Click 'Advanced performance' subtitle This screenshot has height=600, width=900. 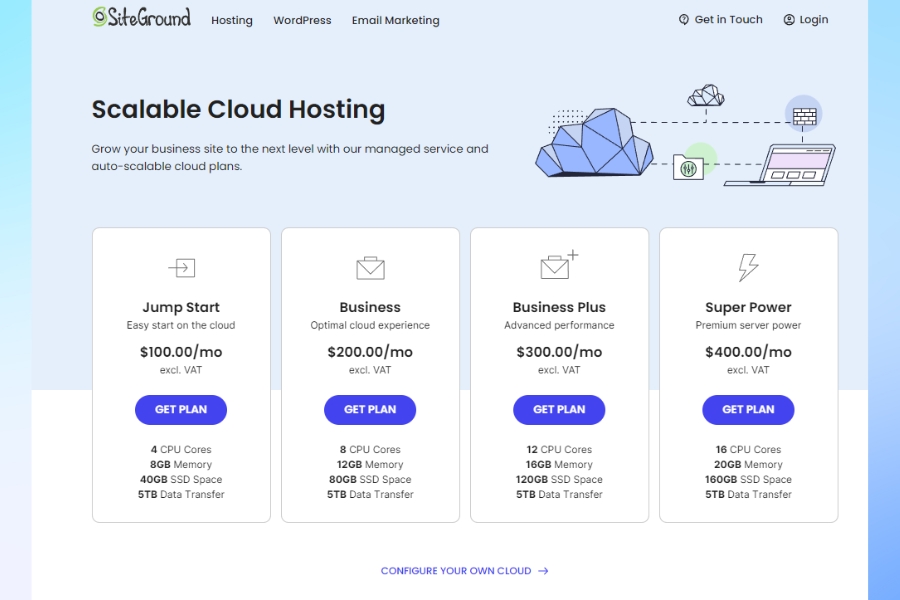[x=559, y=325]
